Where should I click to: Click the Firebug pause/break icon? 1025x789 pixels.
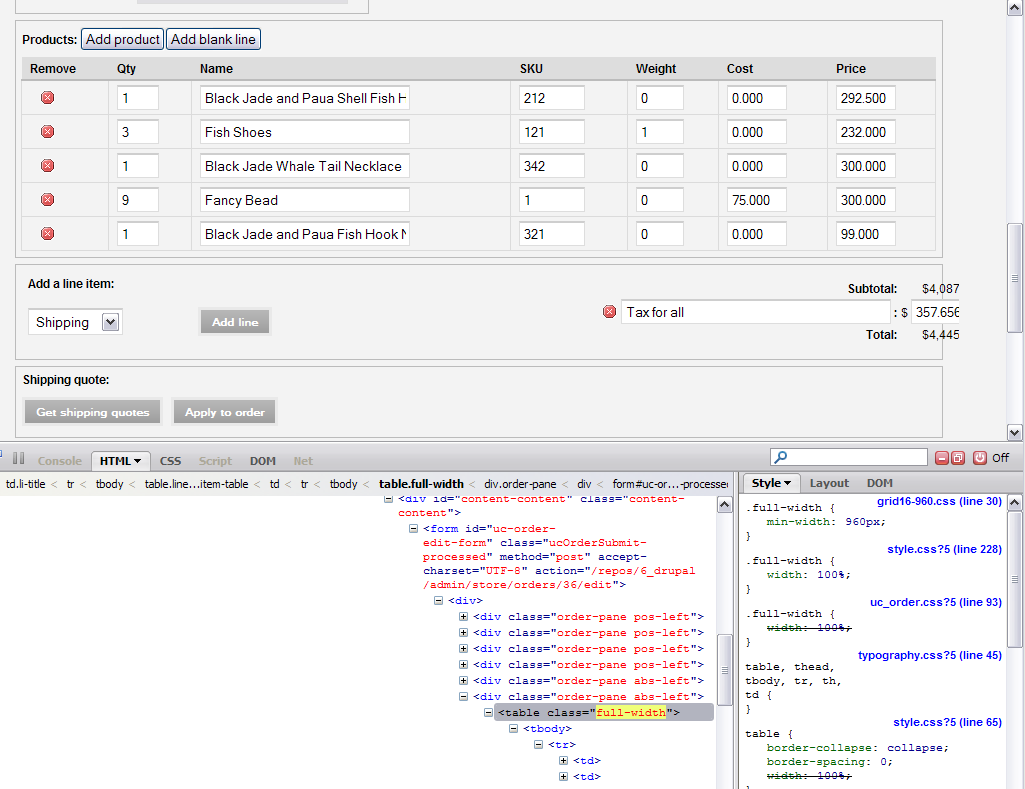coord(18,459)
